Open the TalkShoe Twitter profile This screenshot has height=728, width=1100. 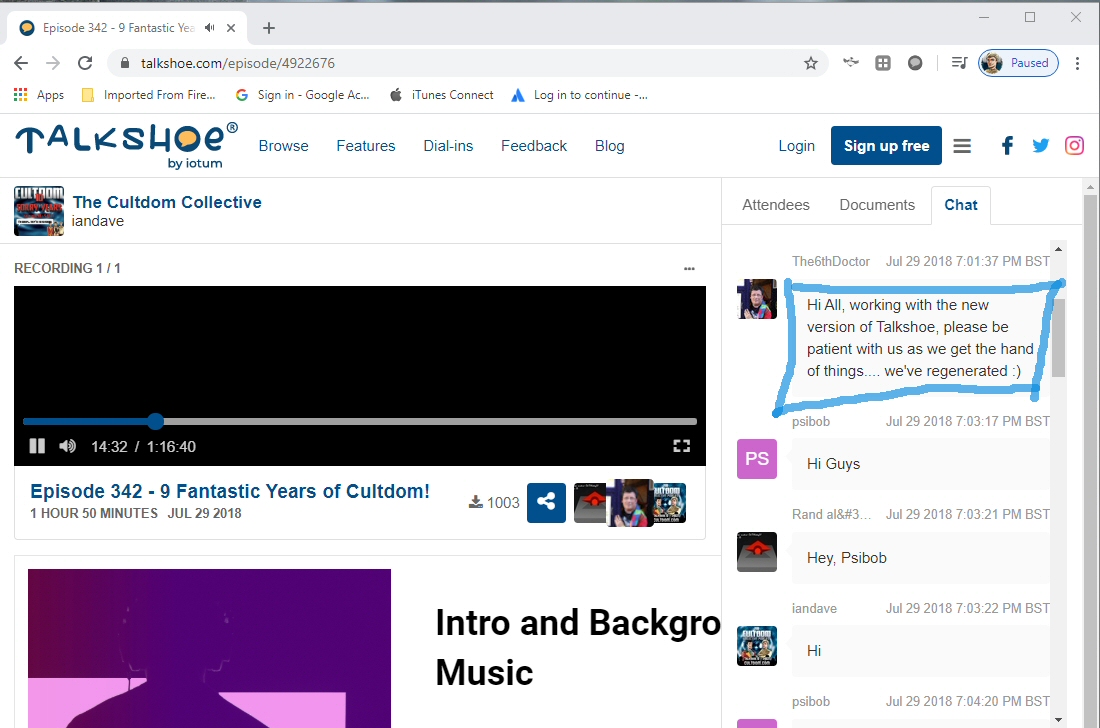1041,146
